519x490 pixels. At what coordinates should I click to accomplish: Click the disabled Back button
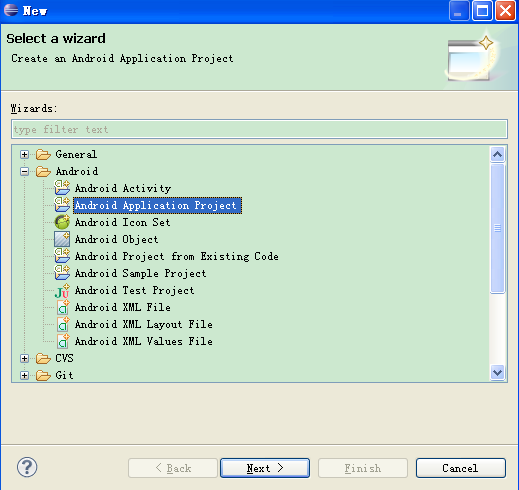[x=173, y=468]
